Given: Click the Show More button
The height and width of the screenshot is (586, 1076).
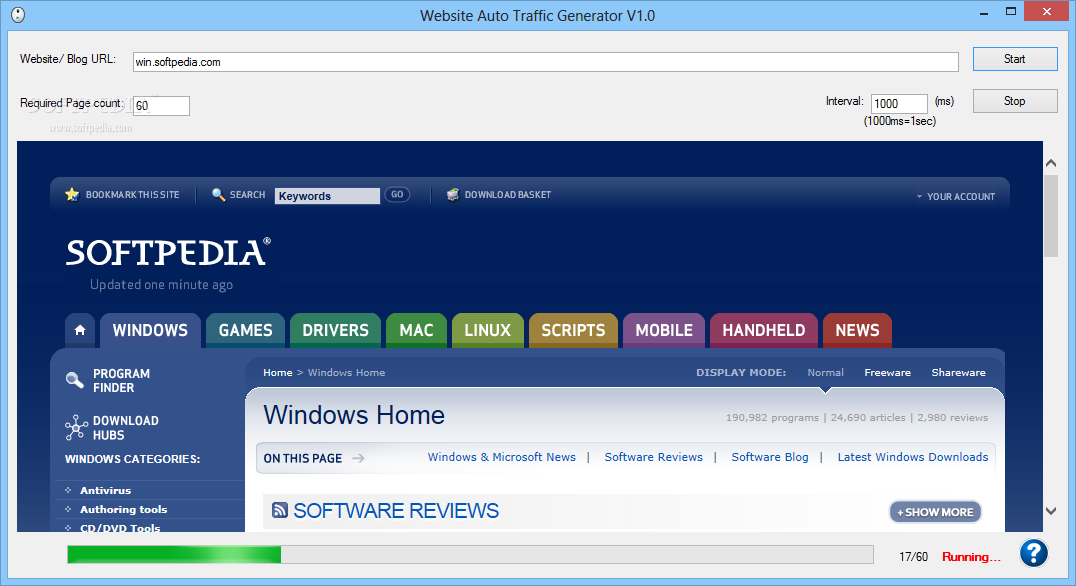Looking at the screenshot, I should [935, 512].
